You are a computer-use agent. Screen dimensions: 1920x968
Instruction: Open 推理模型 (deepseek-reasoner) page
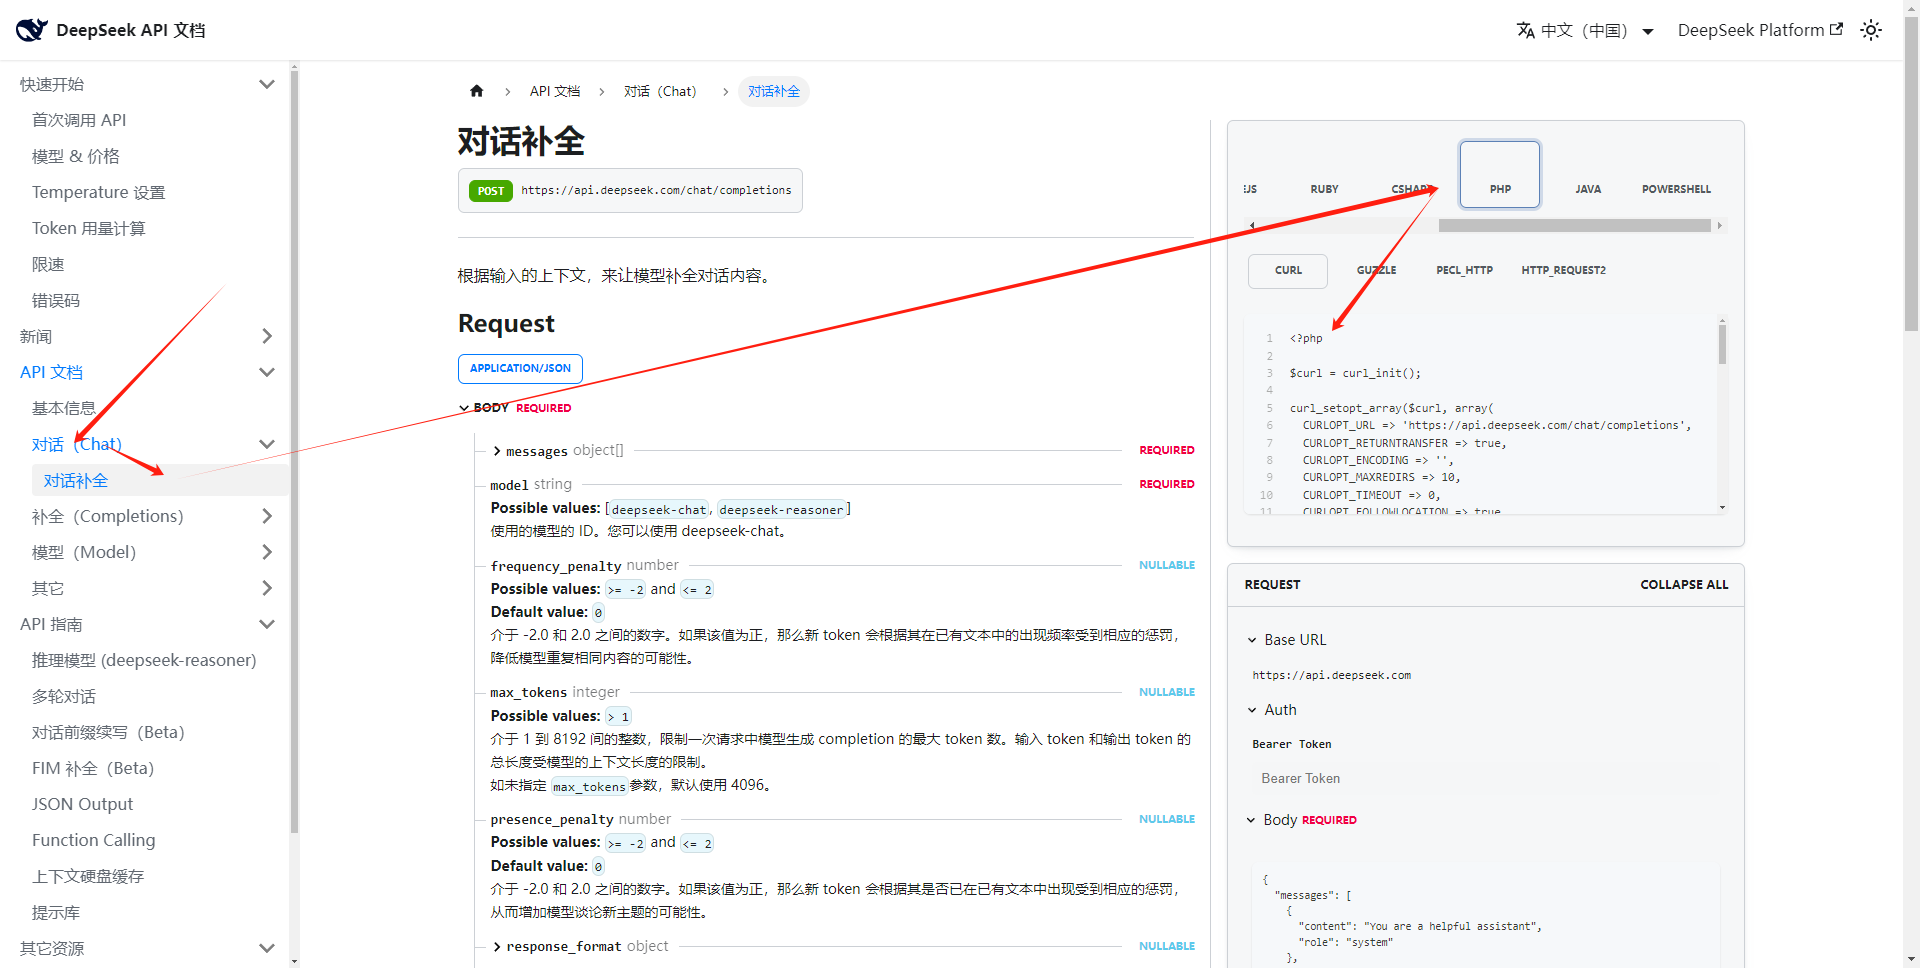(x=144, y=660)
